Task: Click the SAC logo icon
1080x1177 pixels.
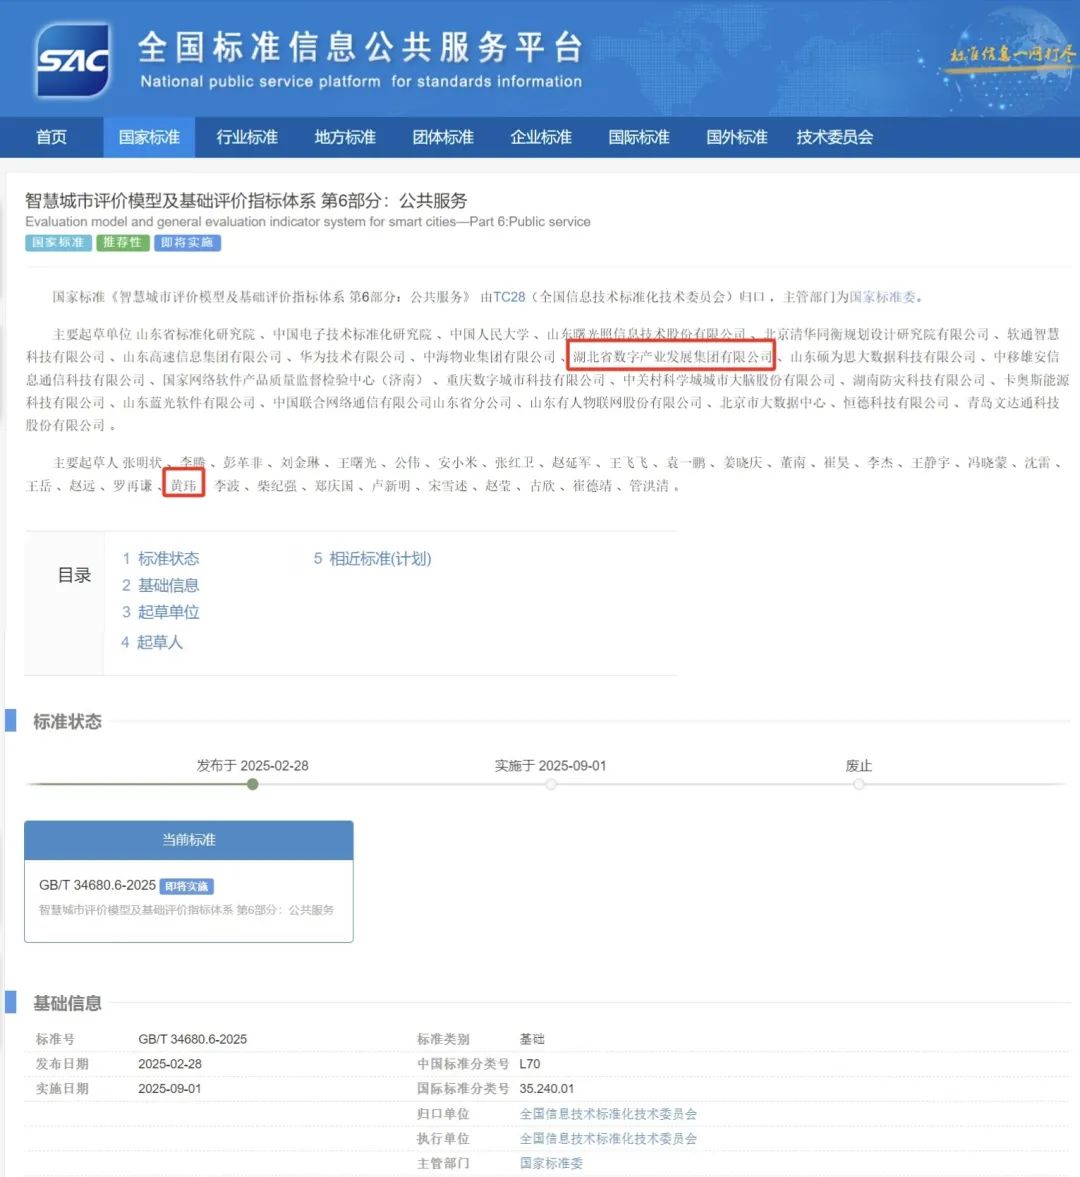Action: pyautogui.click(x=73, y=60)
